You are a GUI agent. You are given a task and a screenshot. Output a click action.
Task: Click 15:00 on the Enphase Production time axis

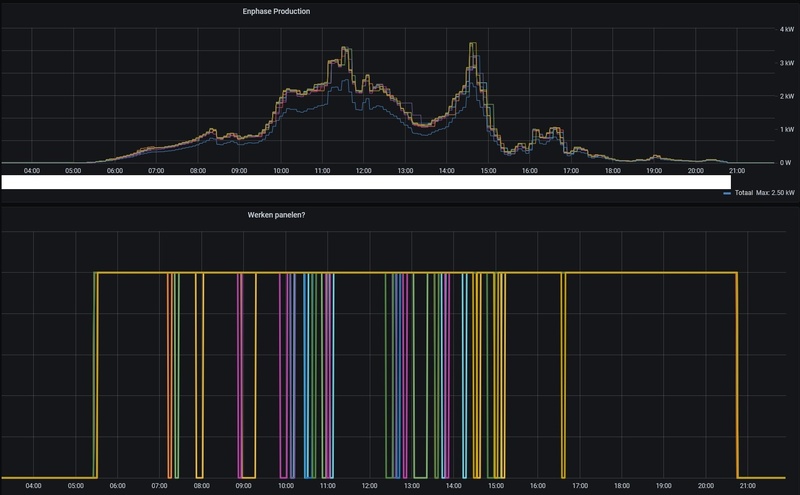click(488, 171)
